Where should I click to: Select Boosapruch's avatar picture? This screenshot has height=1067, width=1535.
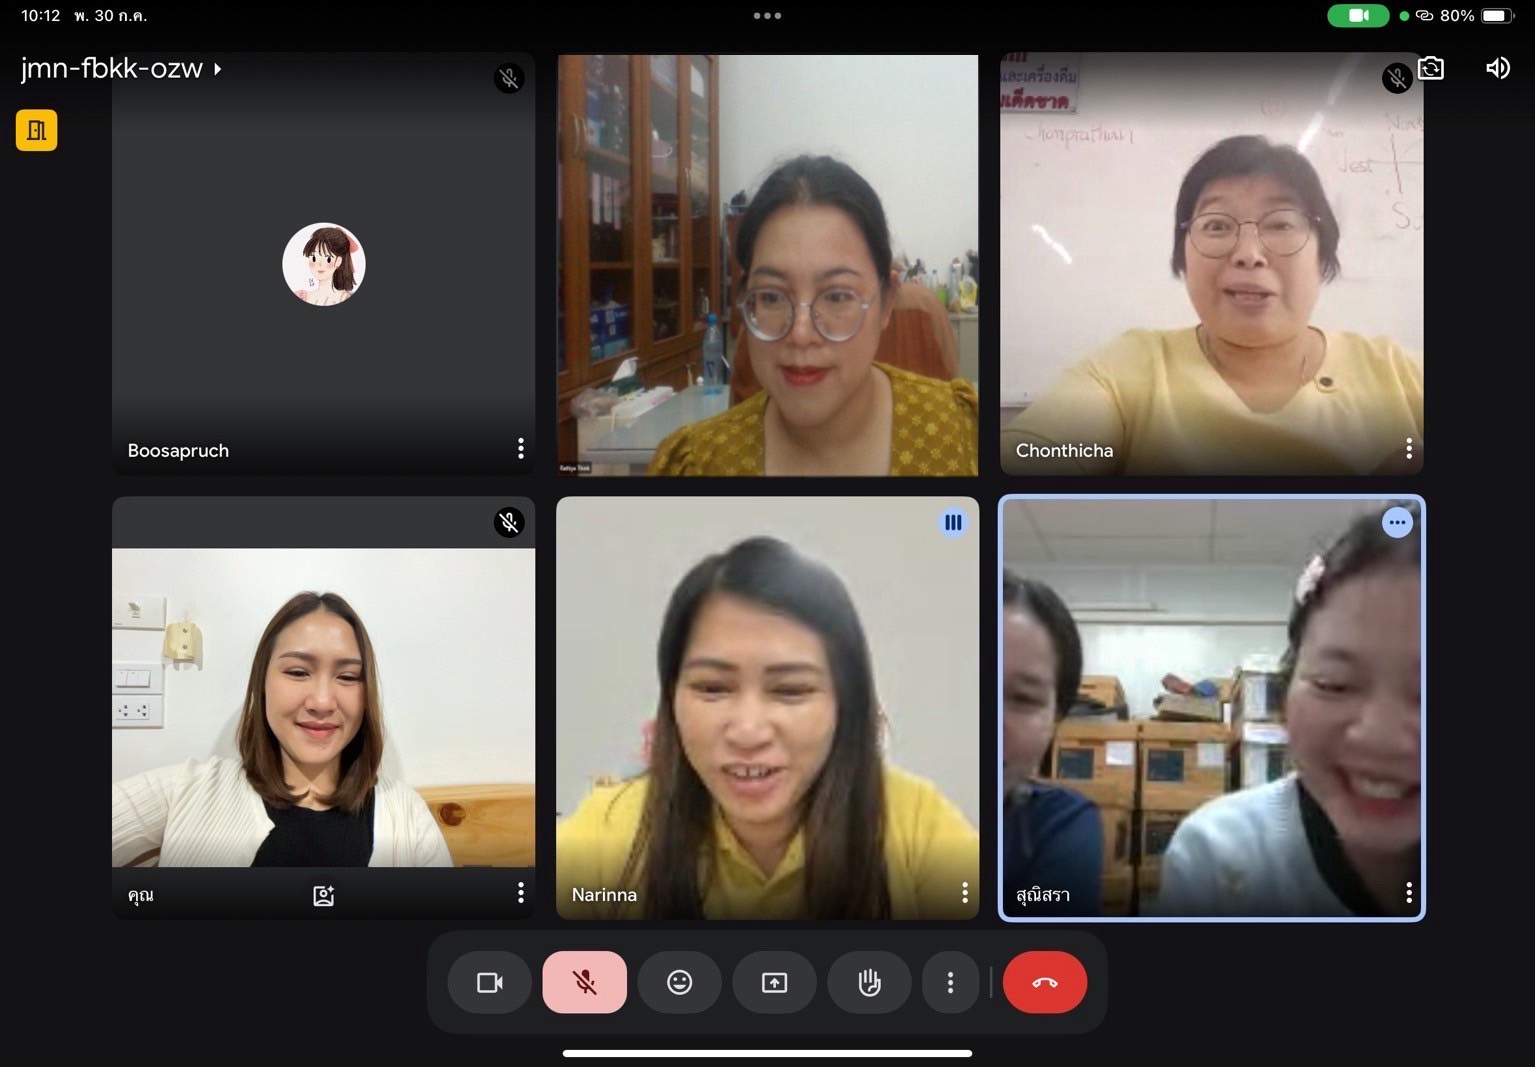[x=324, y=264]
